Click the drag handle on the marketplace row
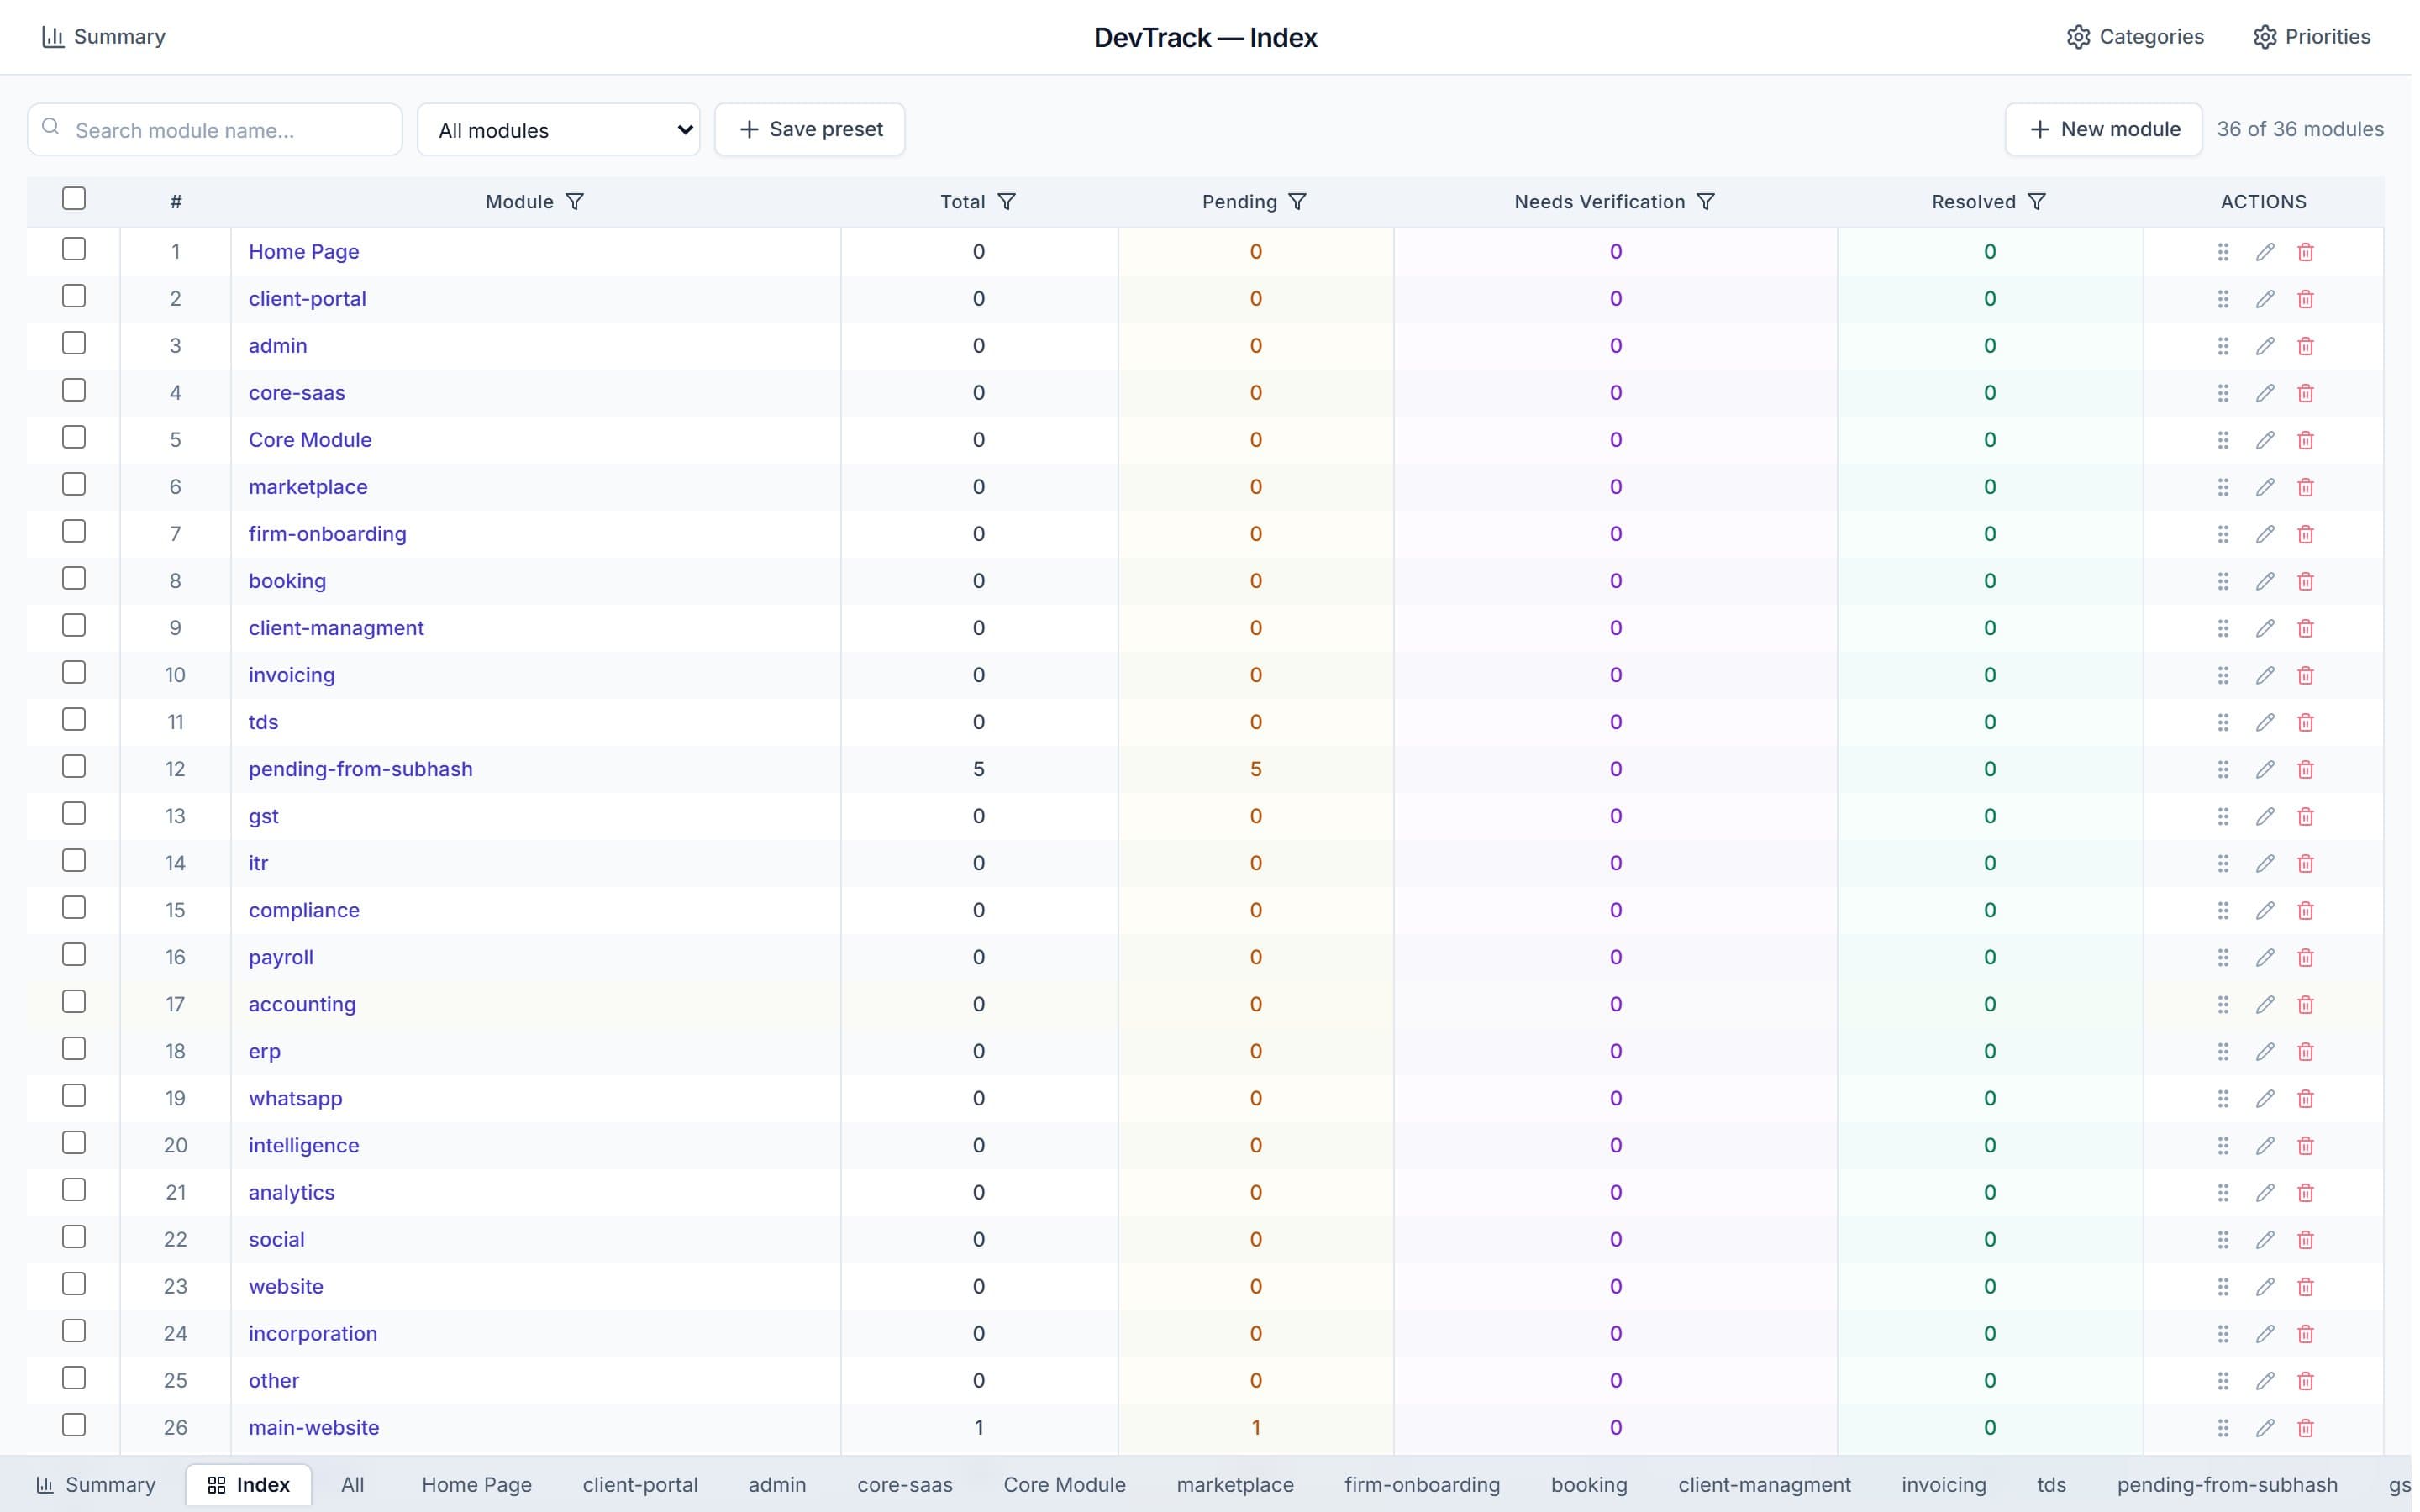 pos(2222,487)
